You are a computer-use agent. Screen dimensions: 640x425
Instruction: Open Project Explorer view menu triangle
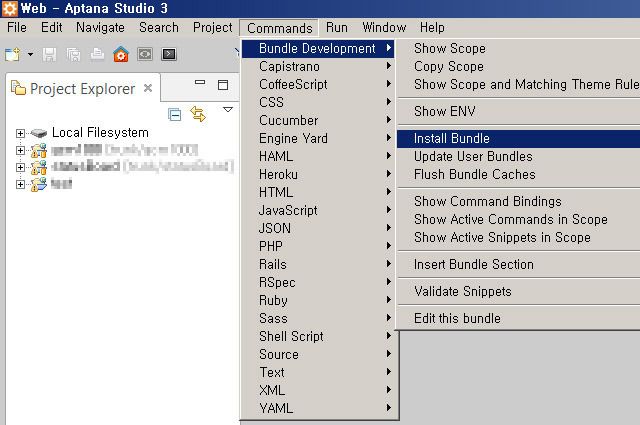(x=228, y=110)
